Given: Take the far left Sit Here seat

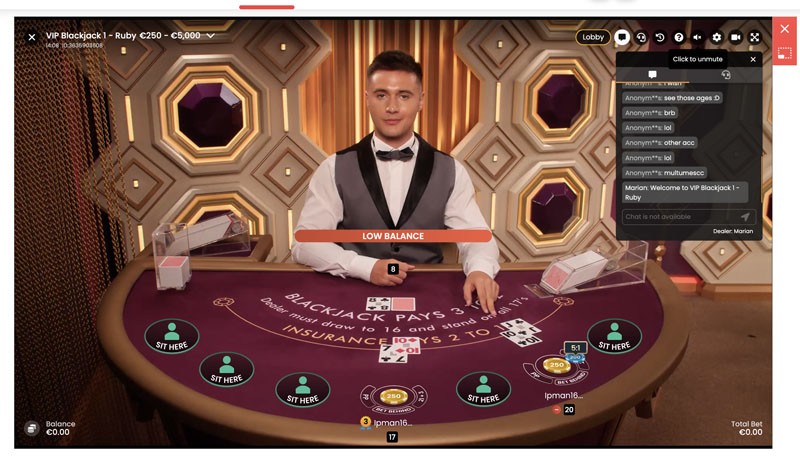Looking at the screenshot, I should 171,336.
